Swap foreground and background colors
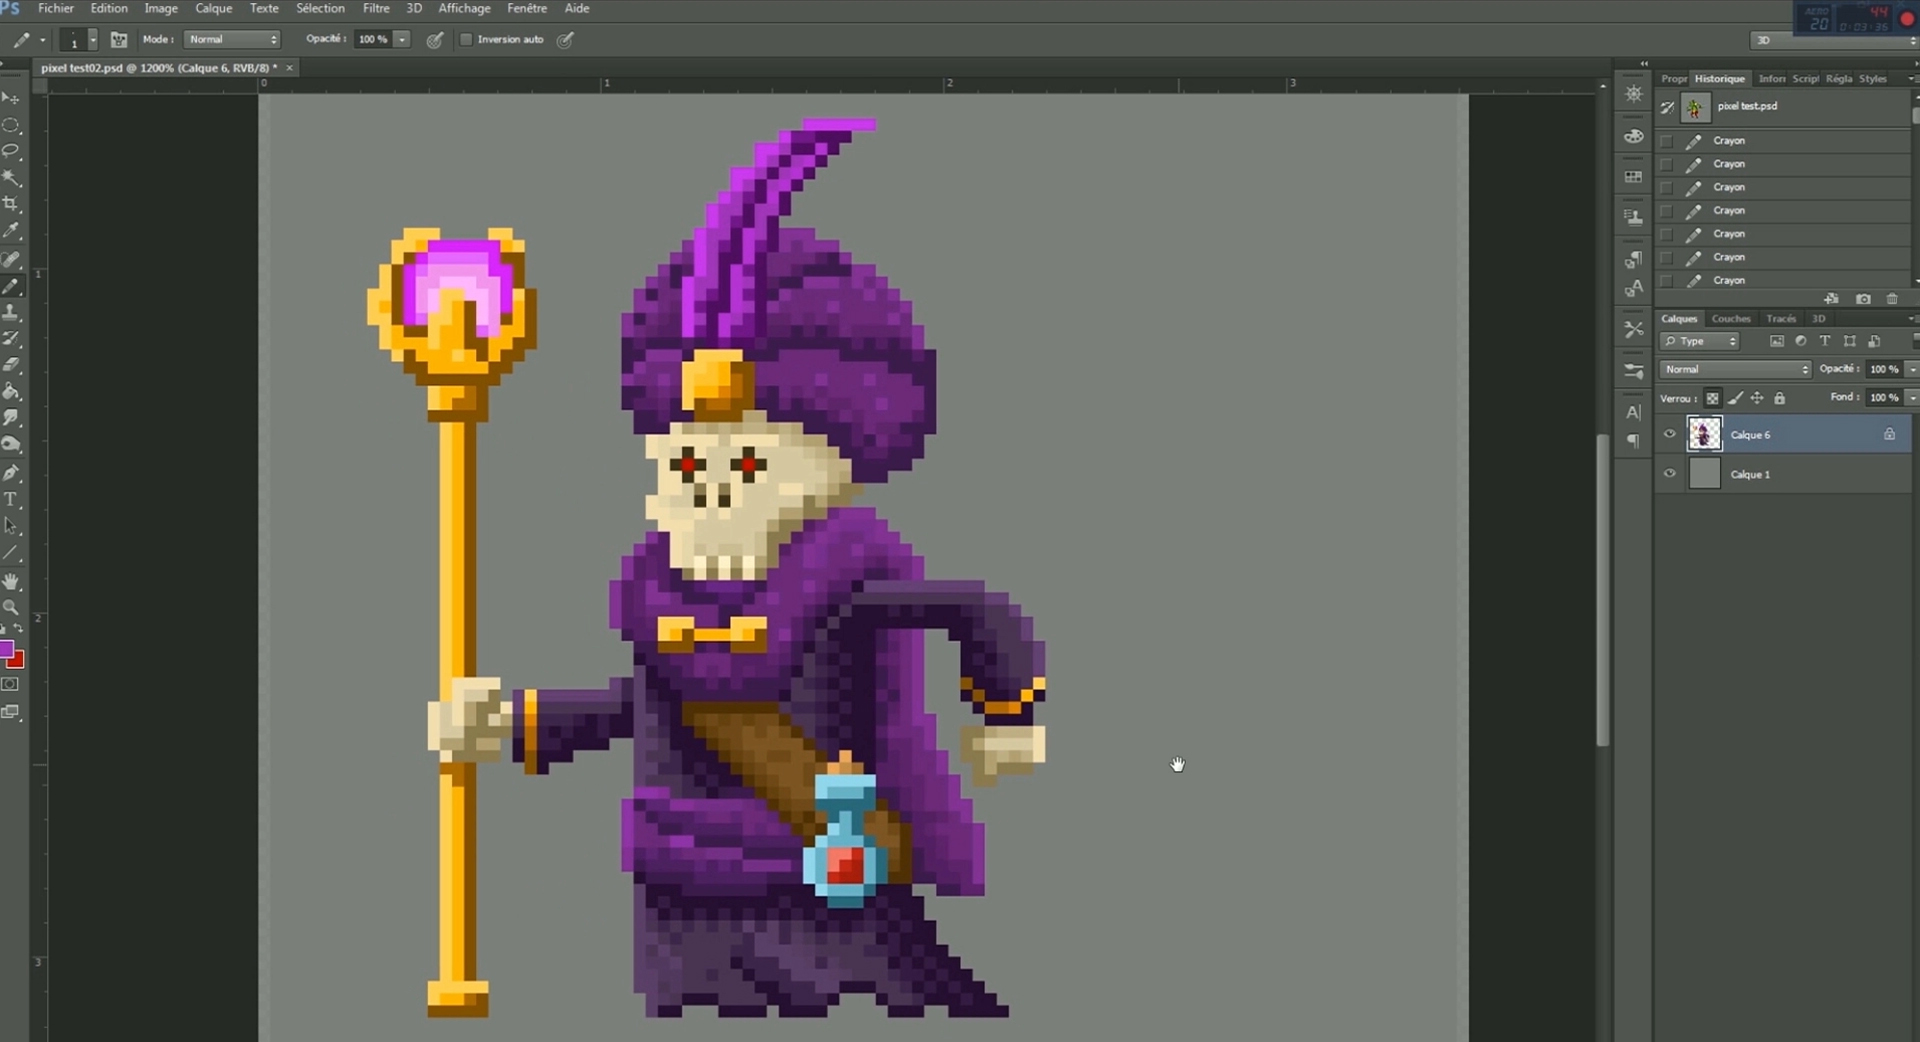This screenshot has height=1042, width=1920. (18, 629)
